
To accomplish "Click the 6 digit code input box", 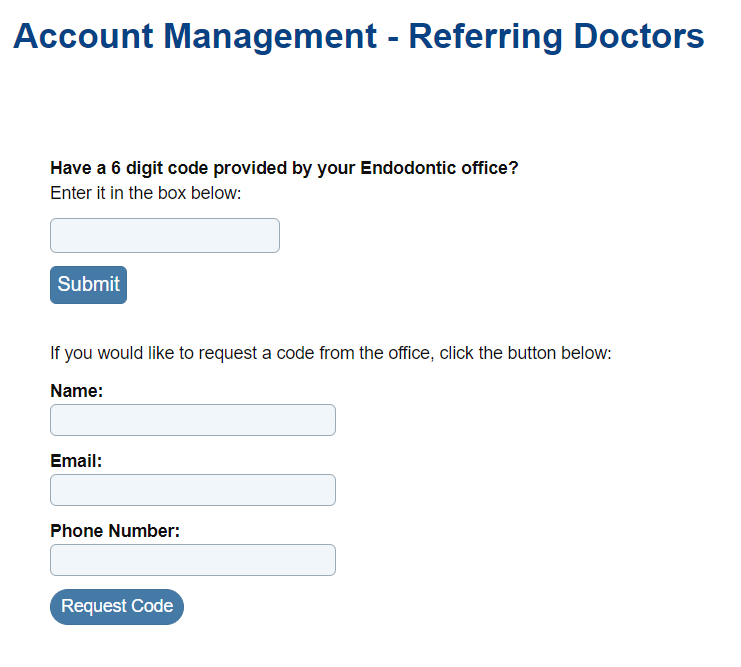I will coord(165,236).
